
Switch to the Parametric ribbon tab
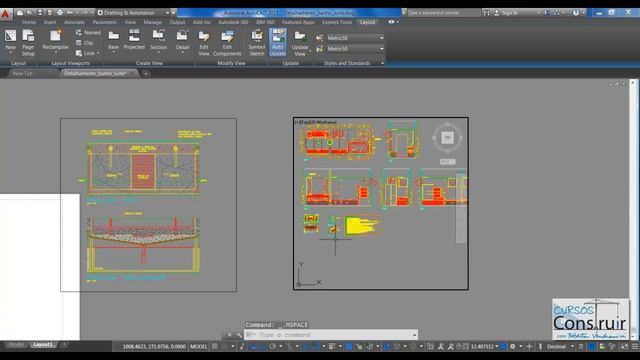click(104, 22)
